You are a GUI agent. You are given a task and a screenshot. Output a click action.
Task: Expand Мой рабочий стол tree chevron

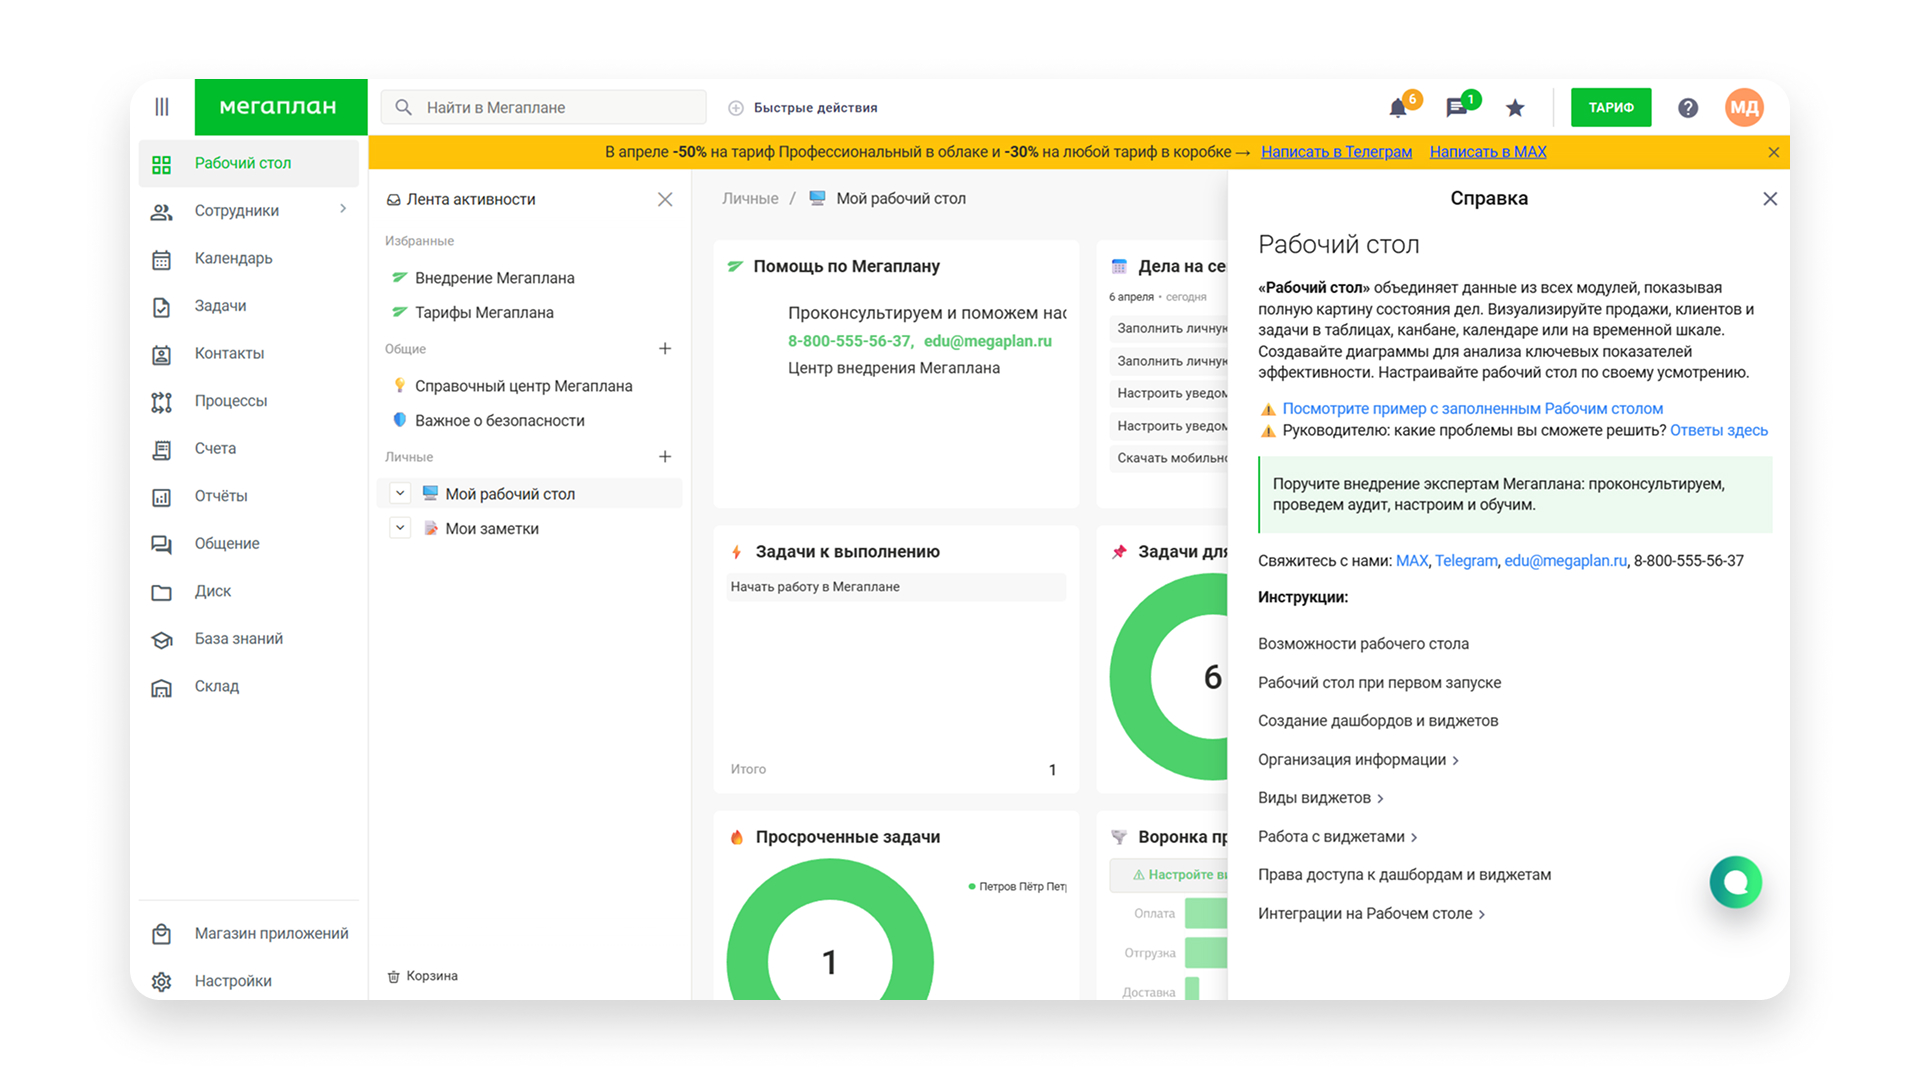400,493
